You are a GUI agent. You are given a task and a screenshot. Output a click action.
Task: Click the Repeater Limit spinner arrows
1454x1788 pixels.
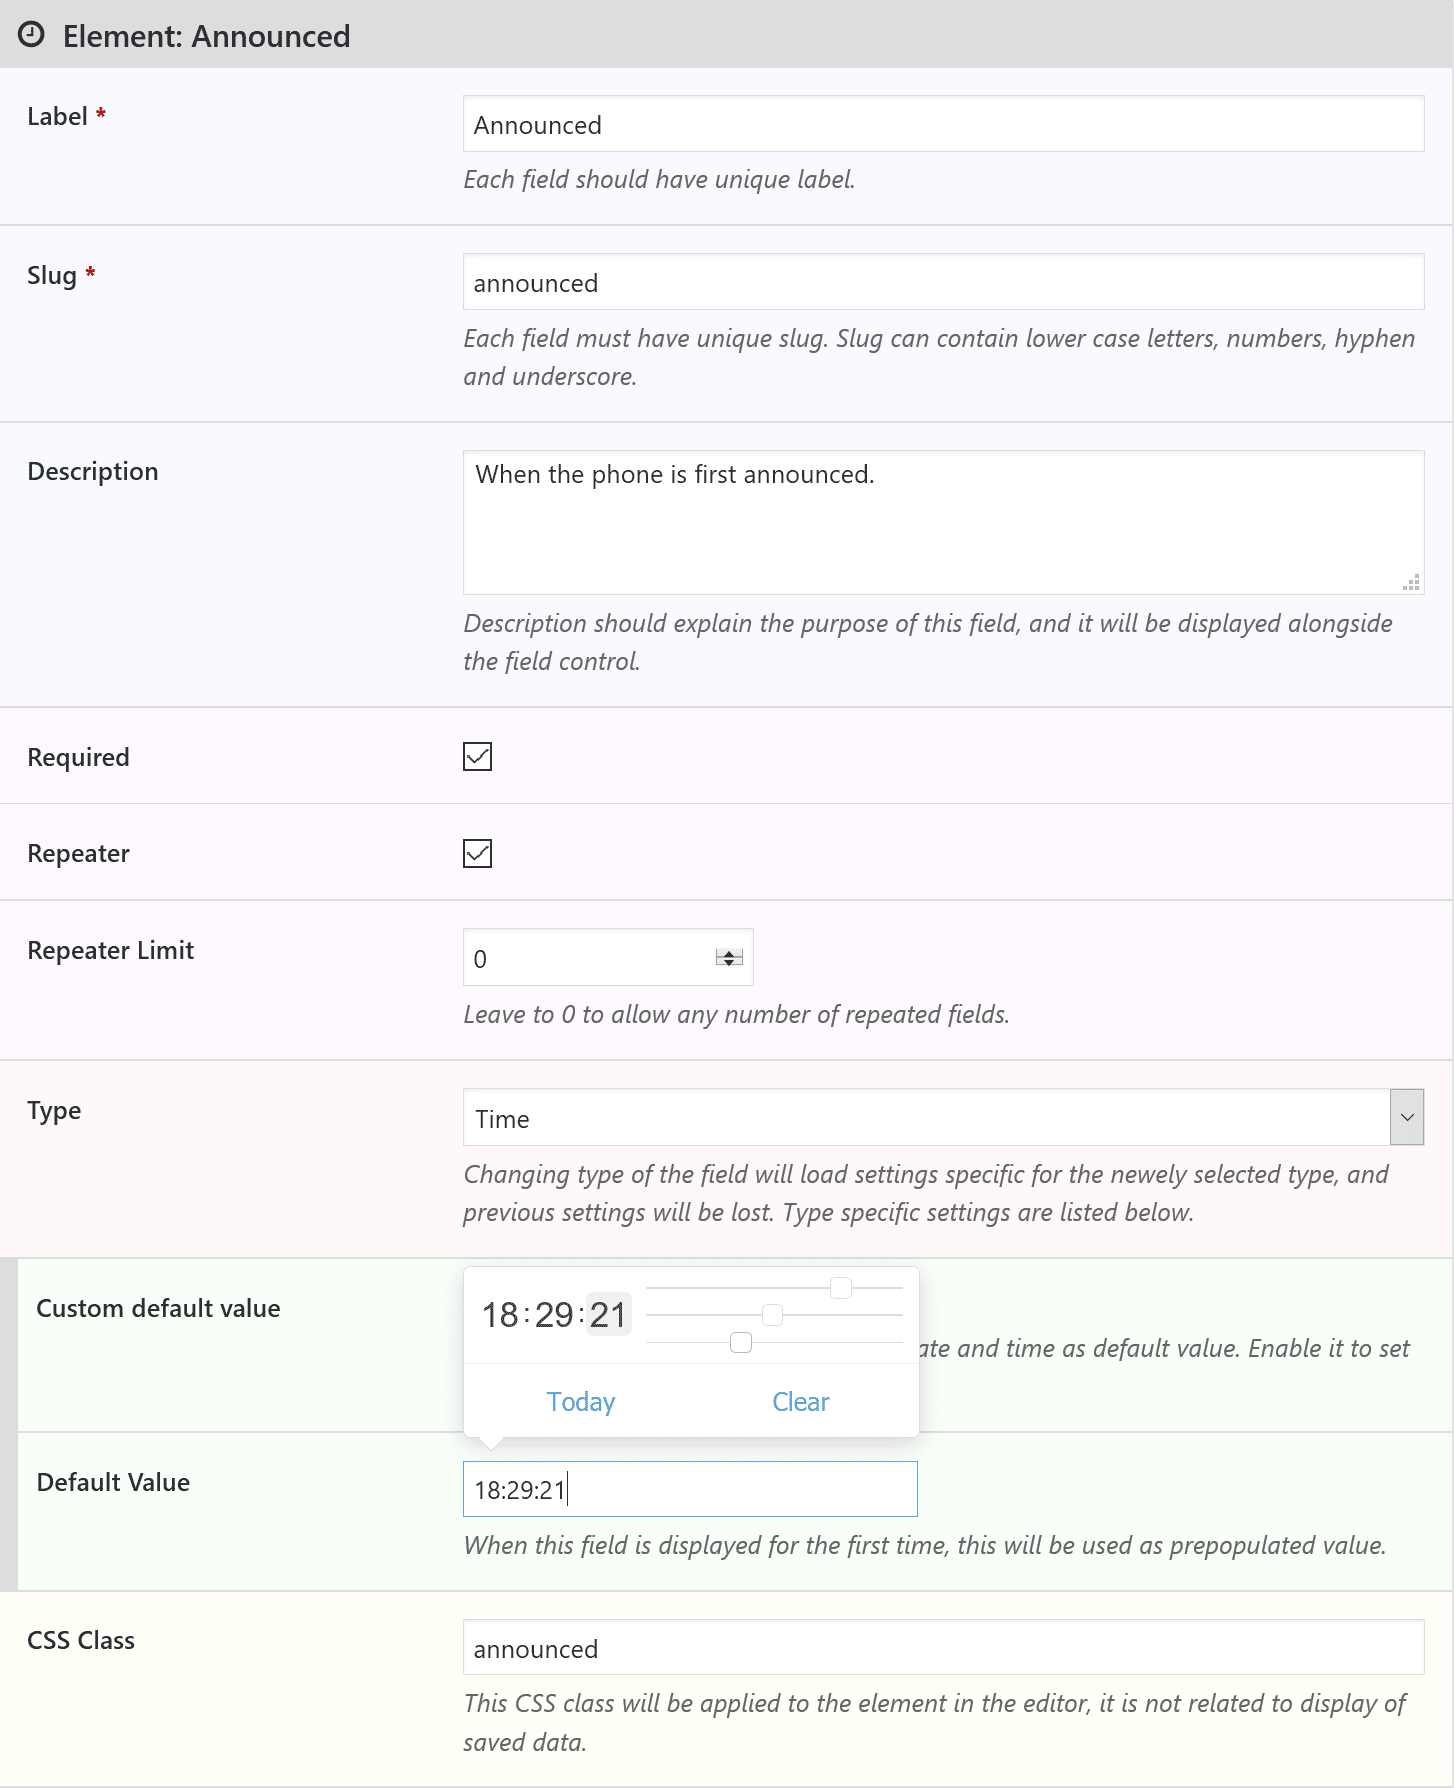tap(729, 958)
